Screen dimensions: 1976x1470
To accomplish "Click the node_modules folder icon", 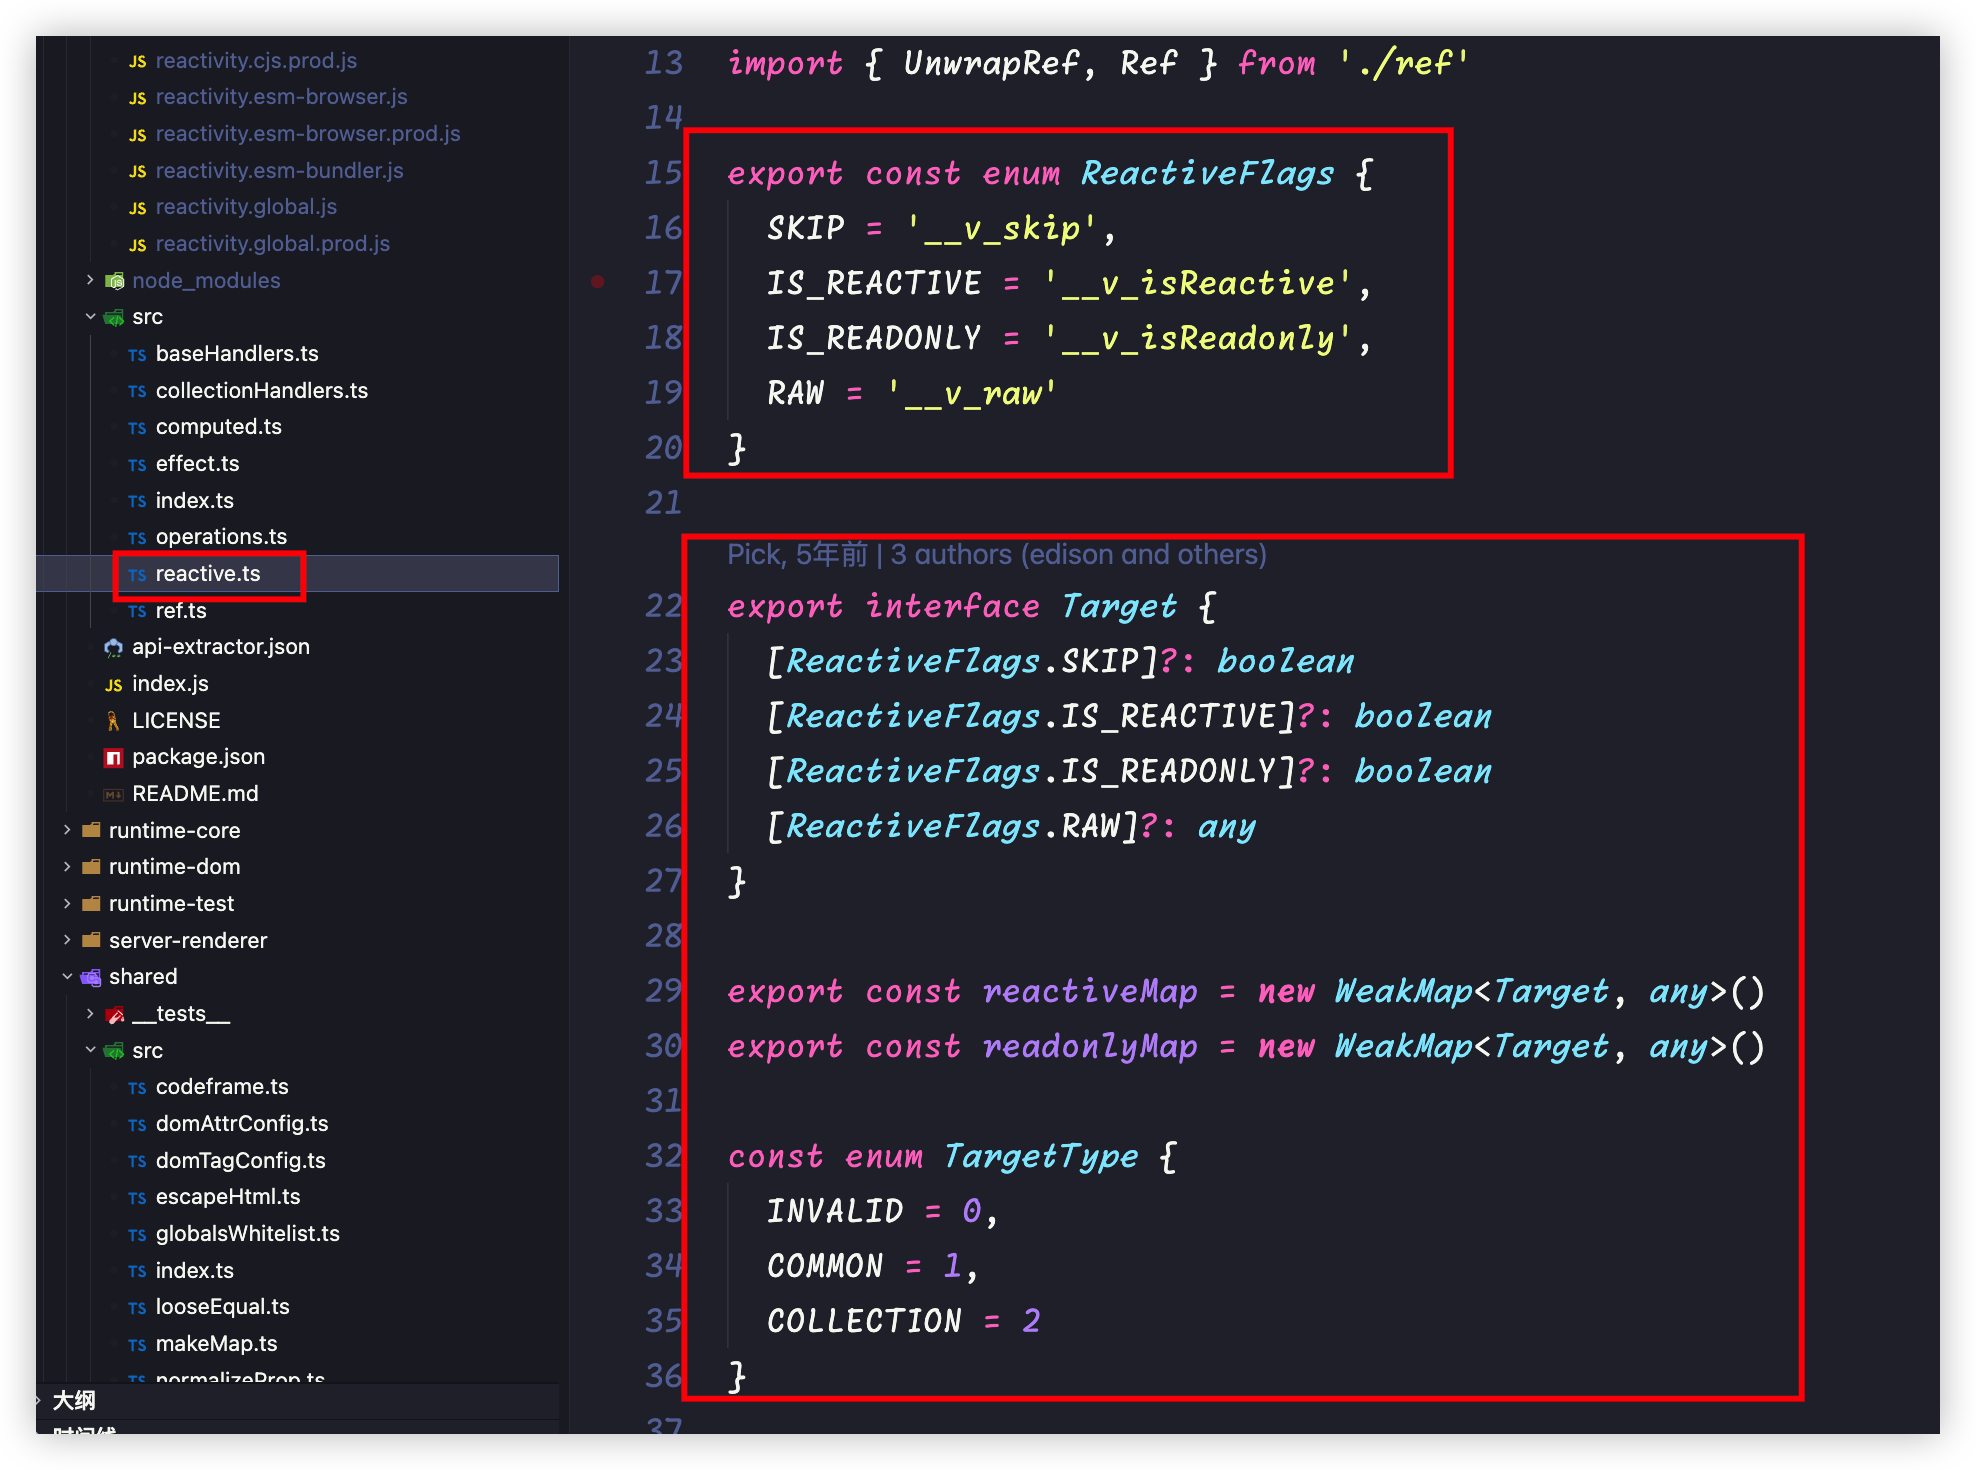I will point(115,281).
